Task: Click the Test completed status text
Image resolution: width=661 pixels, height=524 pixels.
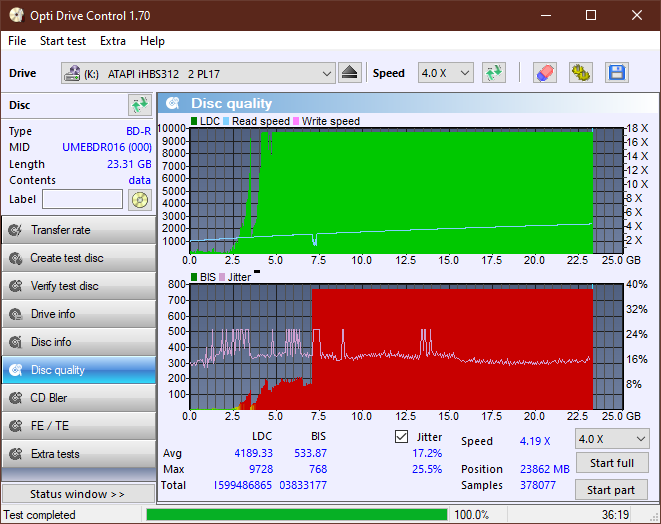Action: (40, 515)
